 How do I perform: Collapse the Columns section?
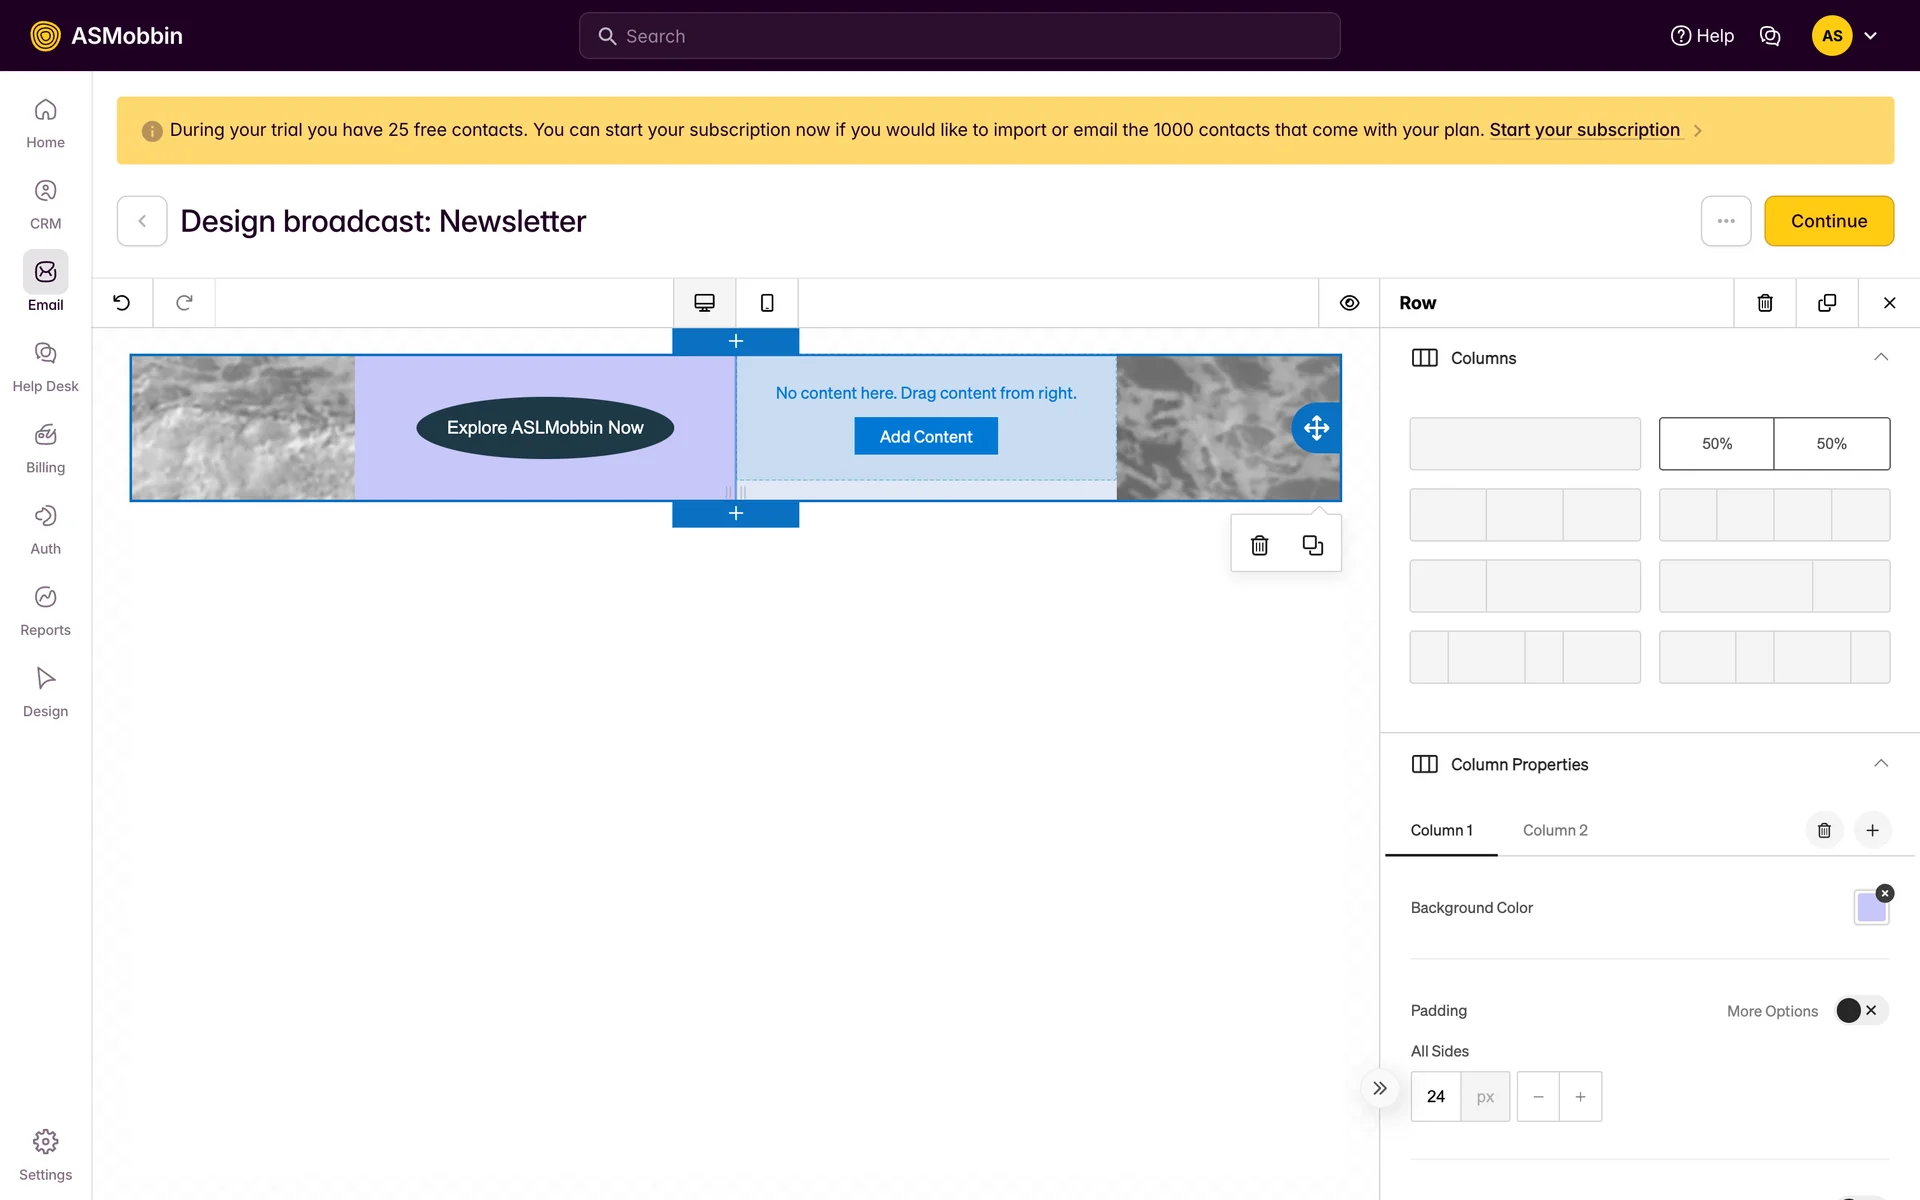click(x=1880, y=358)
